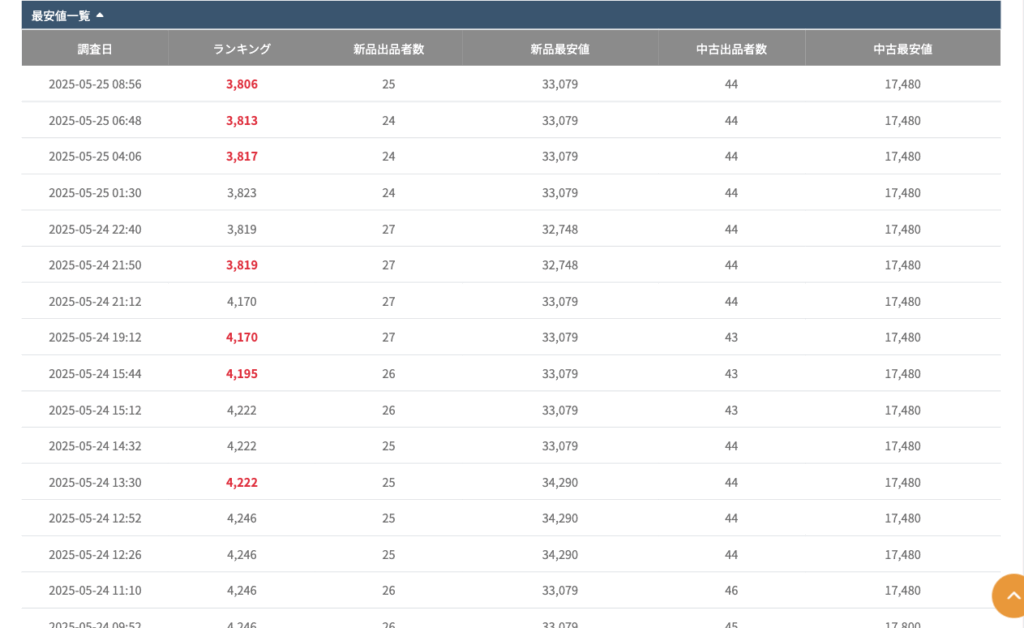Click used lowest price 17,480 in 08:56 row

pos(903,84)
